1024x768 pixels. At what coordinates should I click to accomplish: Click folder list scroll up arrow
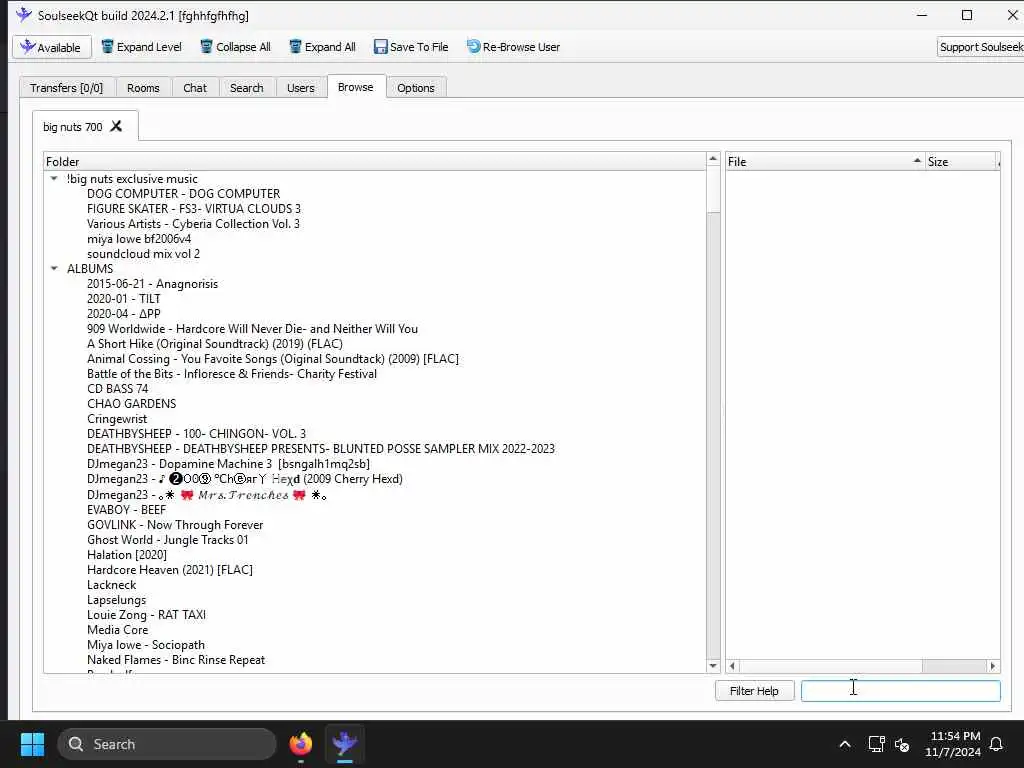coord(713,159)
